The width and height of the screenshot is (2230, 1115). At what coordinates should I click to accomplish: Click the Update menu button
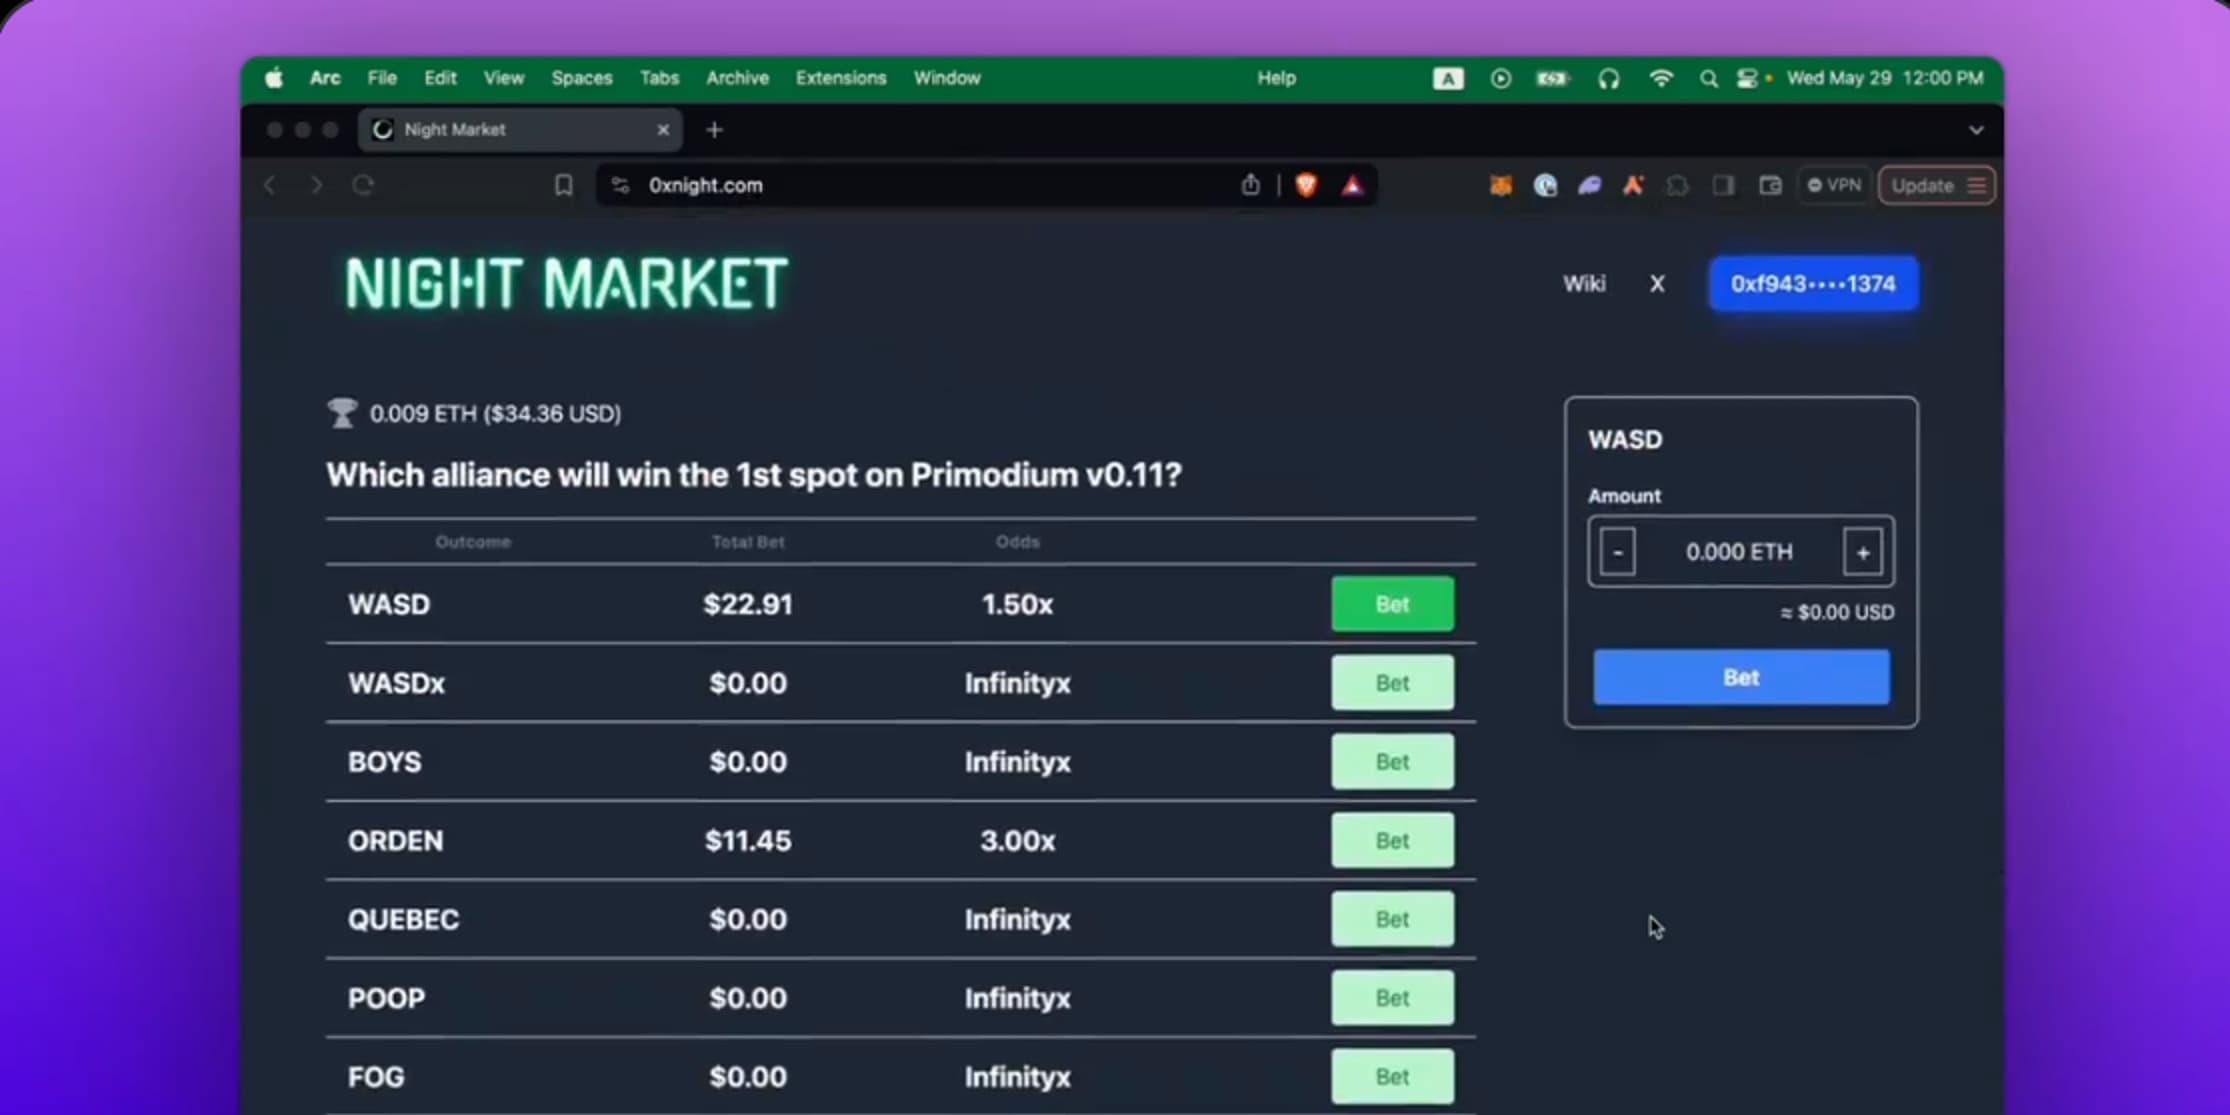pos(1937,185)
